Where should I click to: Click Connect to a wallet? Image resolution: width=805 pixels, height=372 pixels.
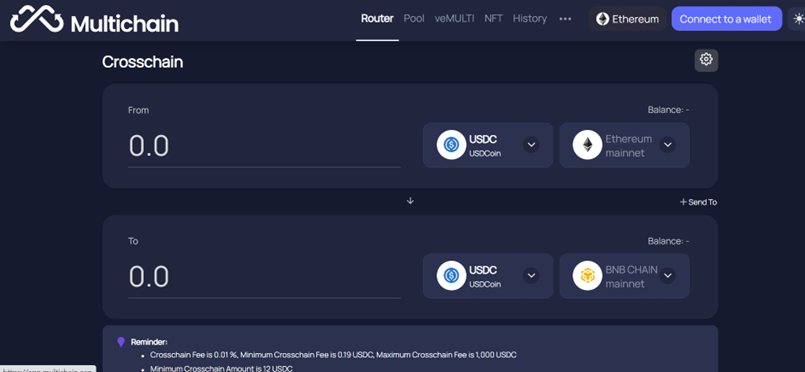[x=726, y=19]
